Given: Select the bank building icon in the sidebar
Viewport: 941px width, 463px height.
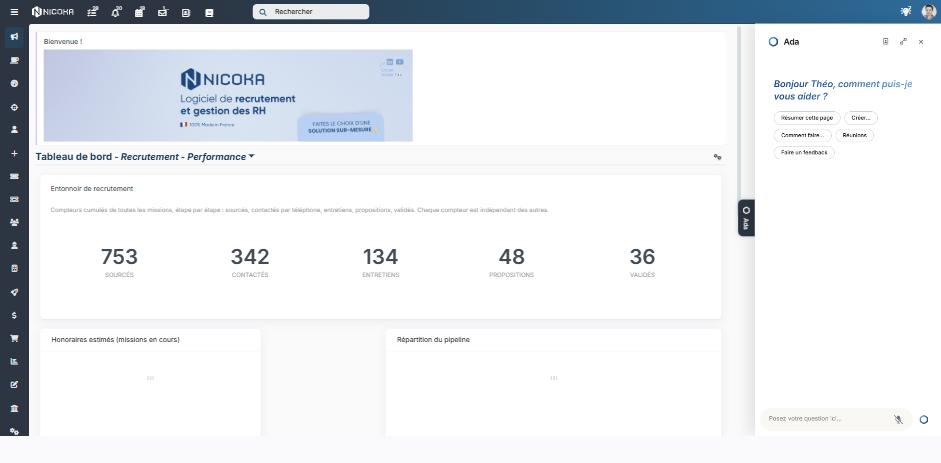Looking at the screenshot, I should (14, 408).
